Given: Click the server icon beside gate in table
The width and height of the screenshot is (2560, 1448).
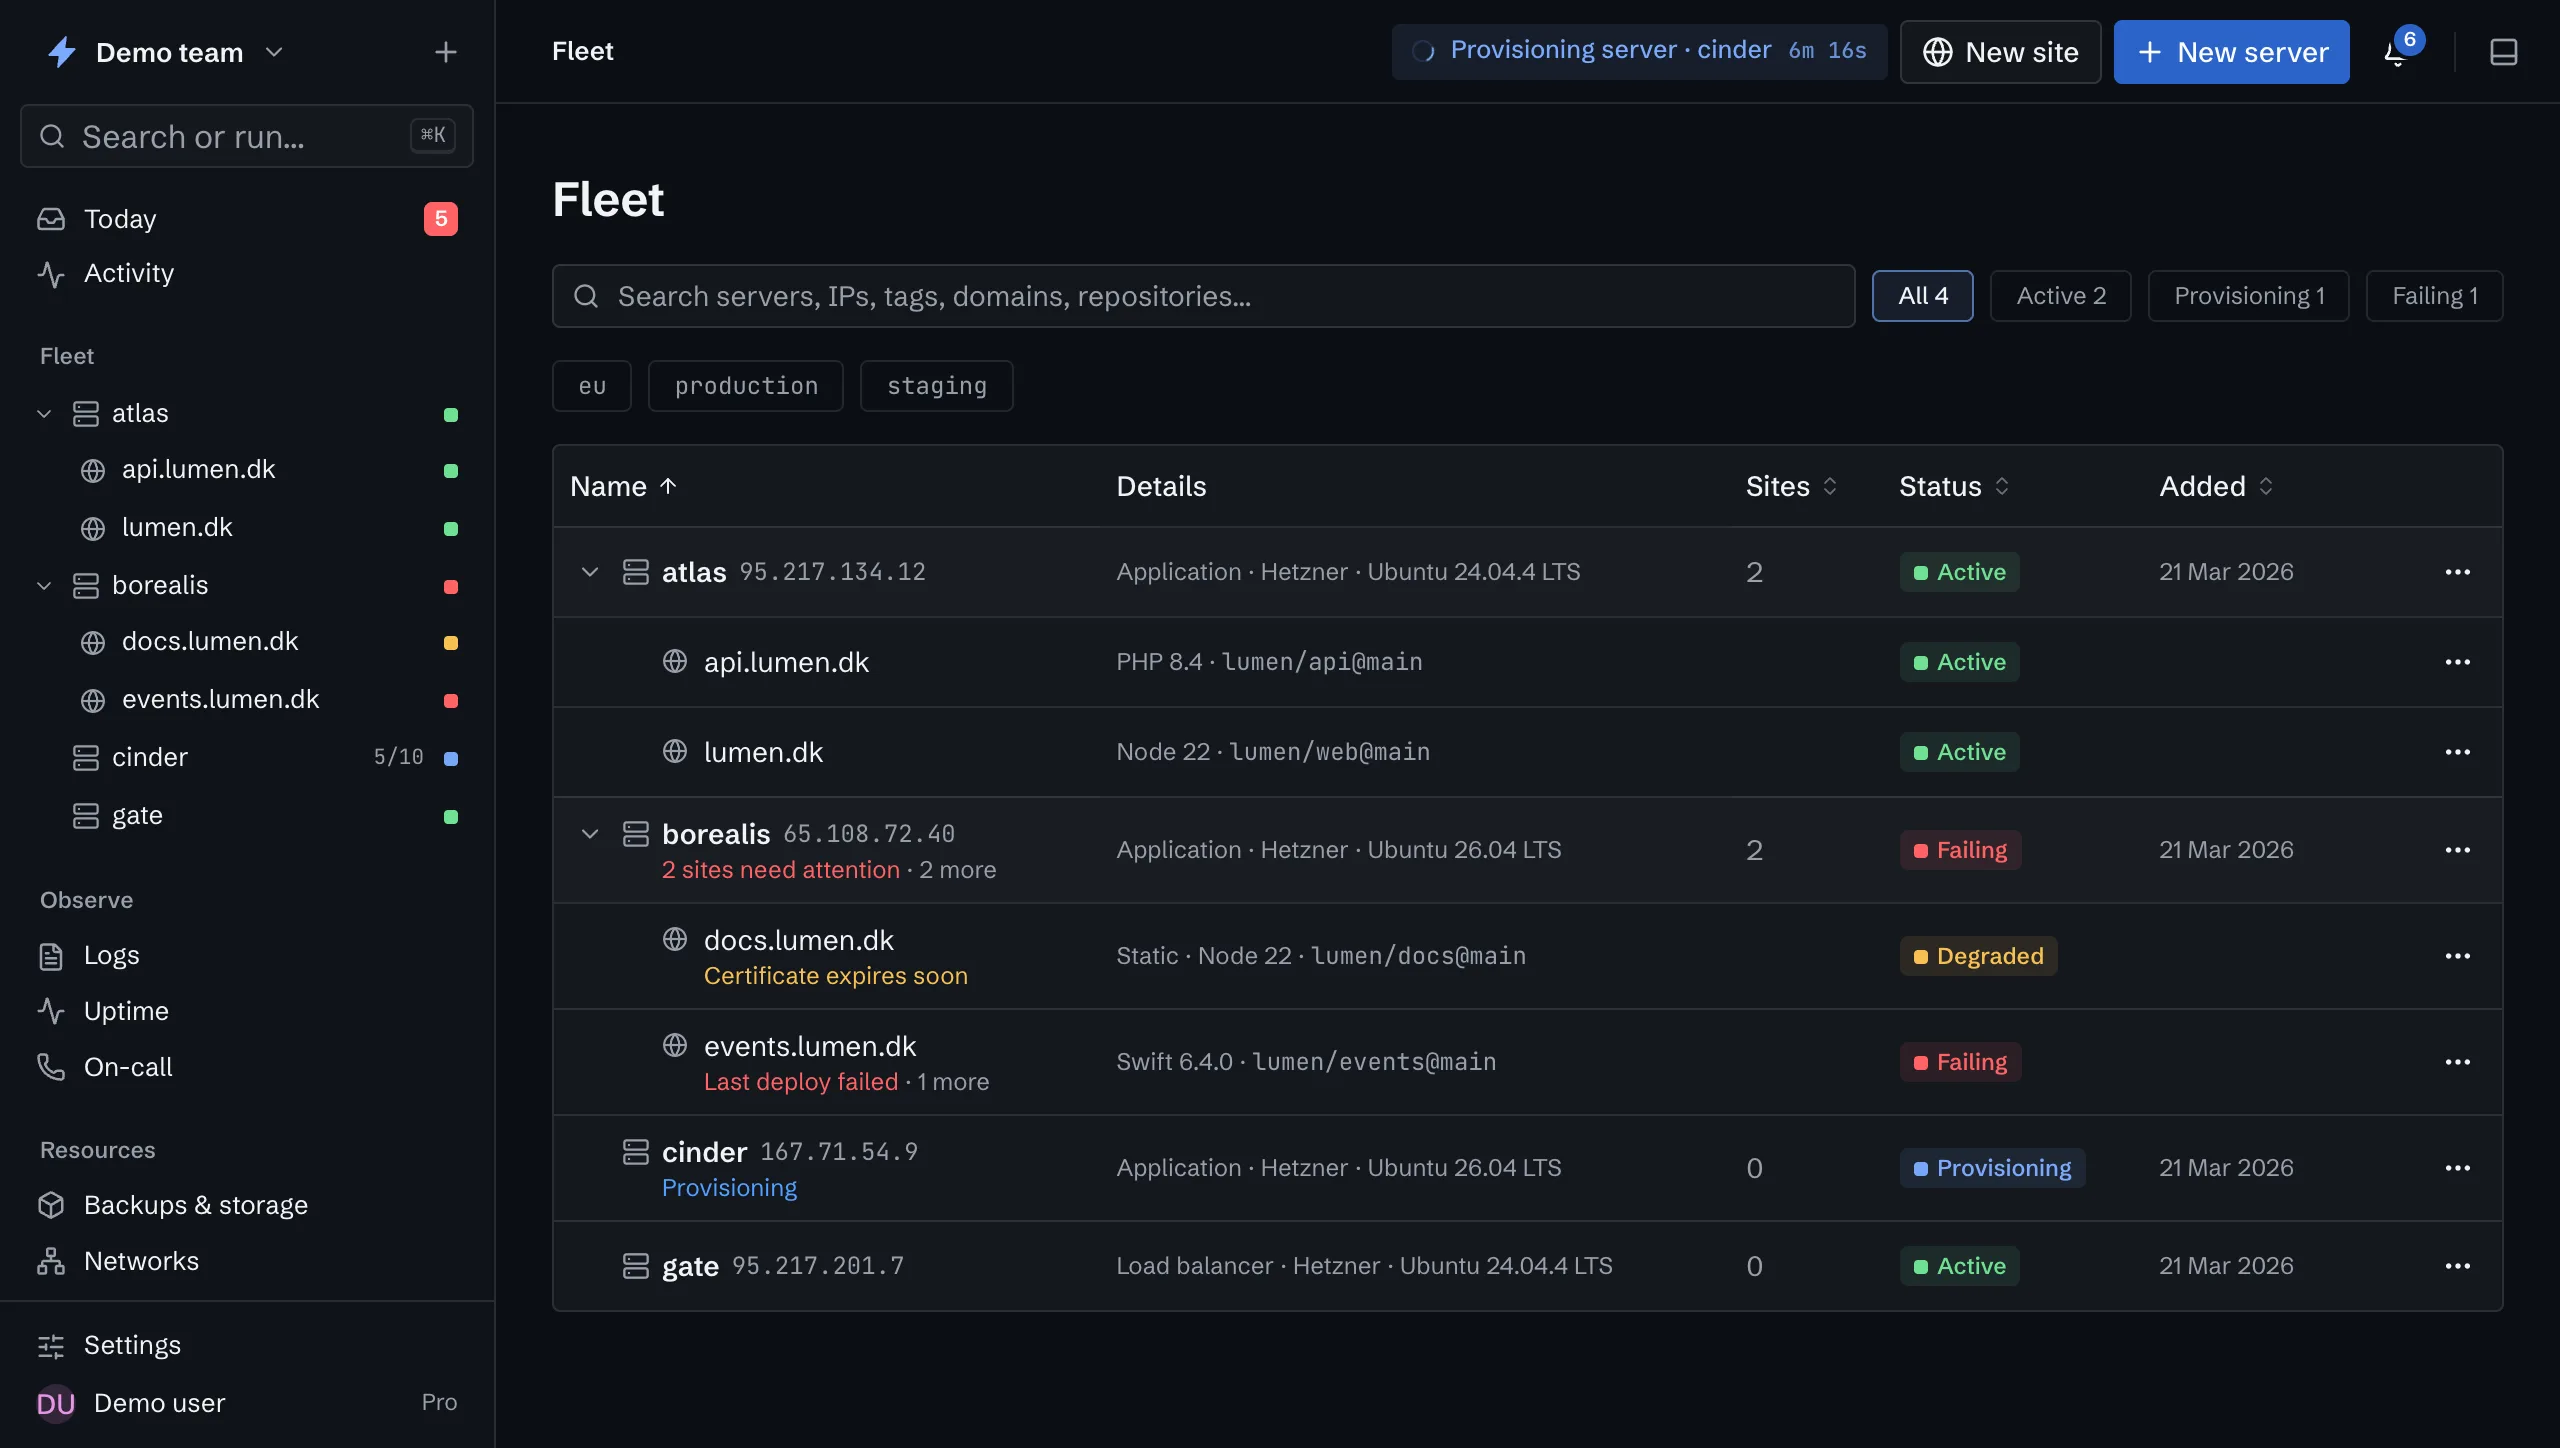Looking at the screenshot, I should 636,1266.
